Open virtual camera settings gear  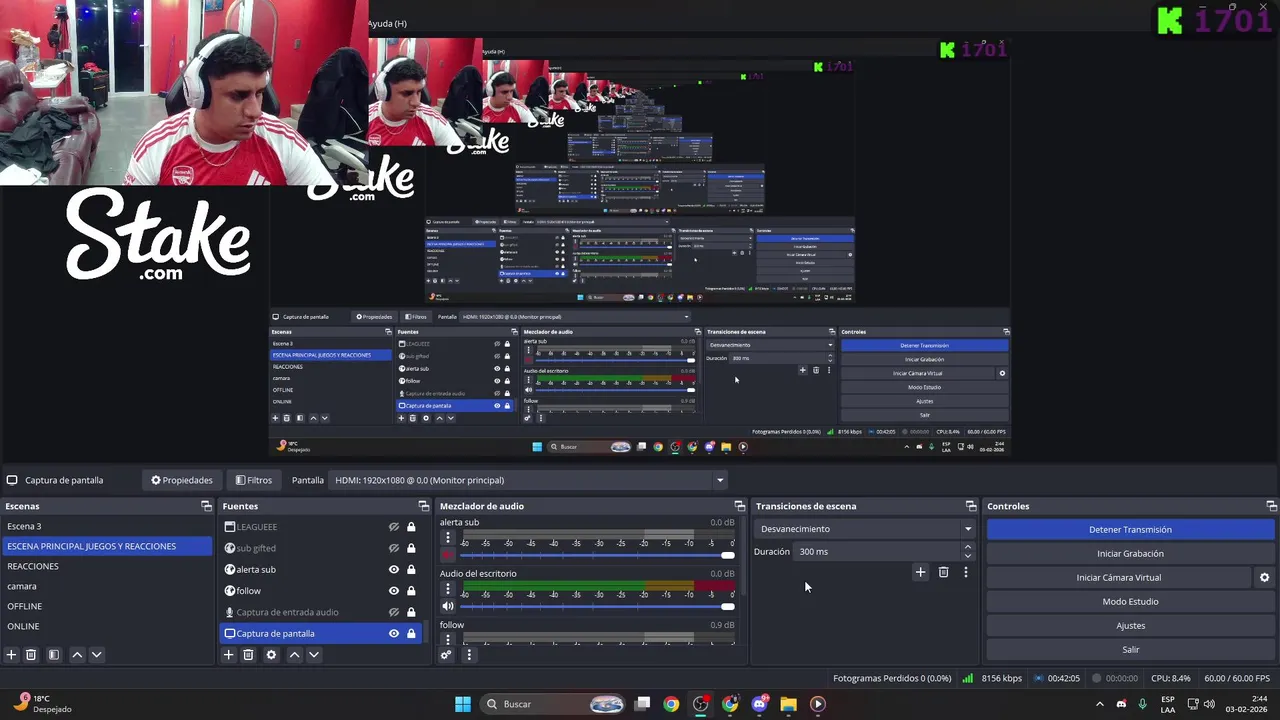click(x=1264, y=577)
